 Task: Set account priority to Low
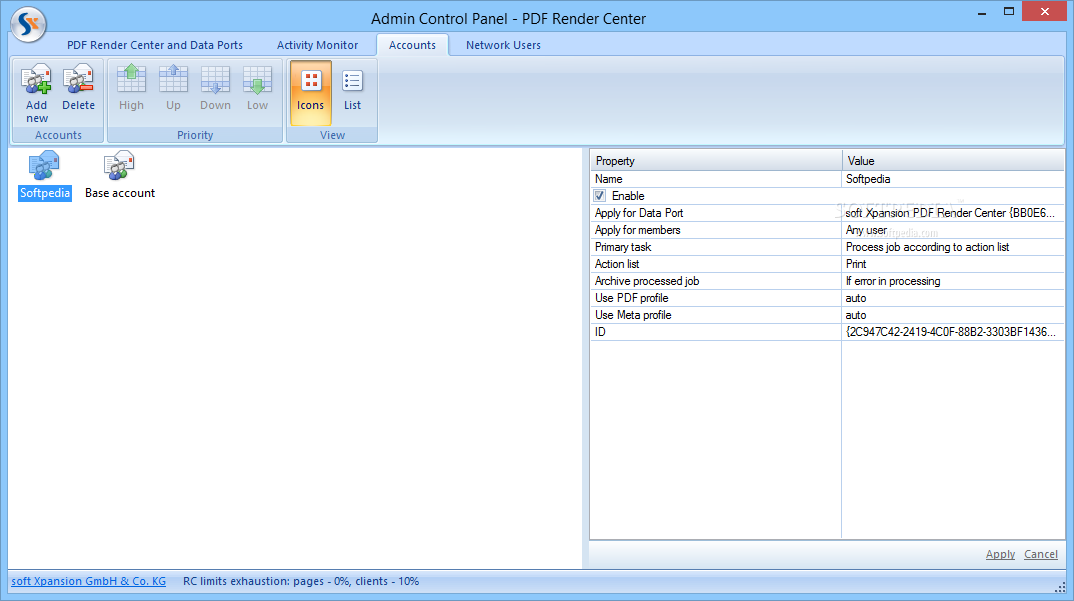(x=258, y=88)
